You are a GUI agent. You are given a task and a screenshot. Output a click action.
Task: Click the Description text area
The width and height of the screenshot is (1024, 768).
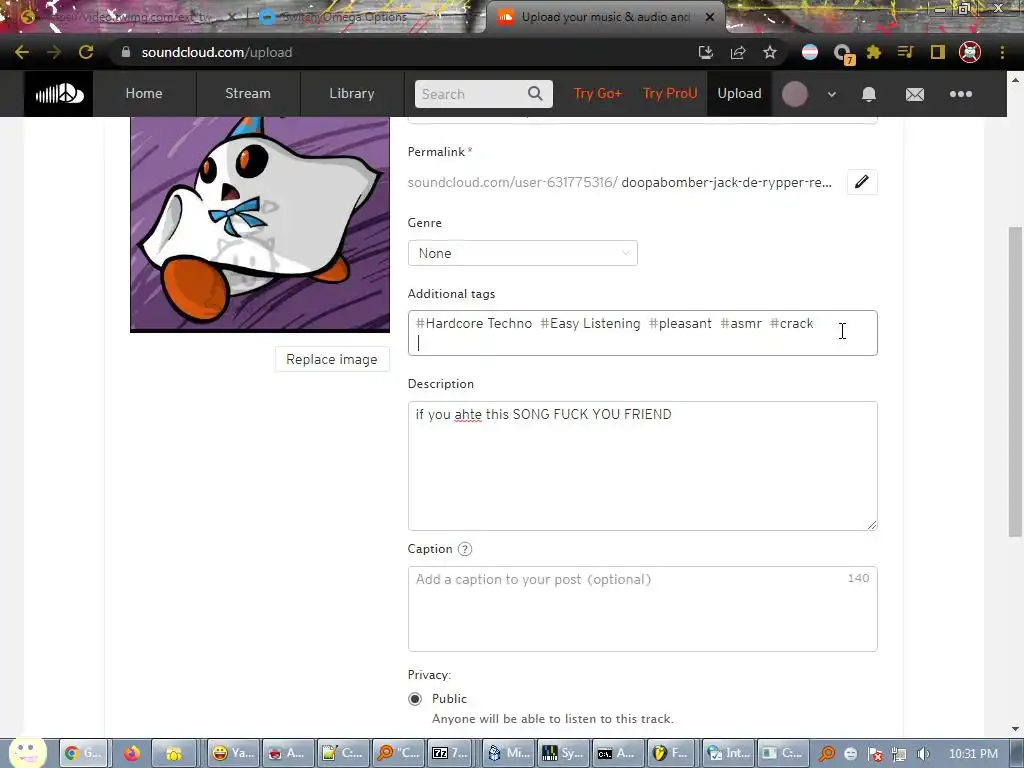point(643,466)
